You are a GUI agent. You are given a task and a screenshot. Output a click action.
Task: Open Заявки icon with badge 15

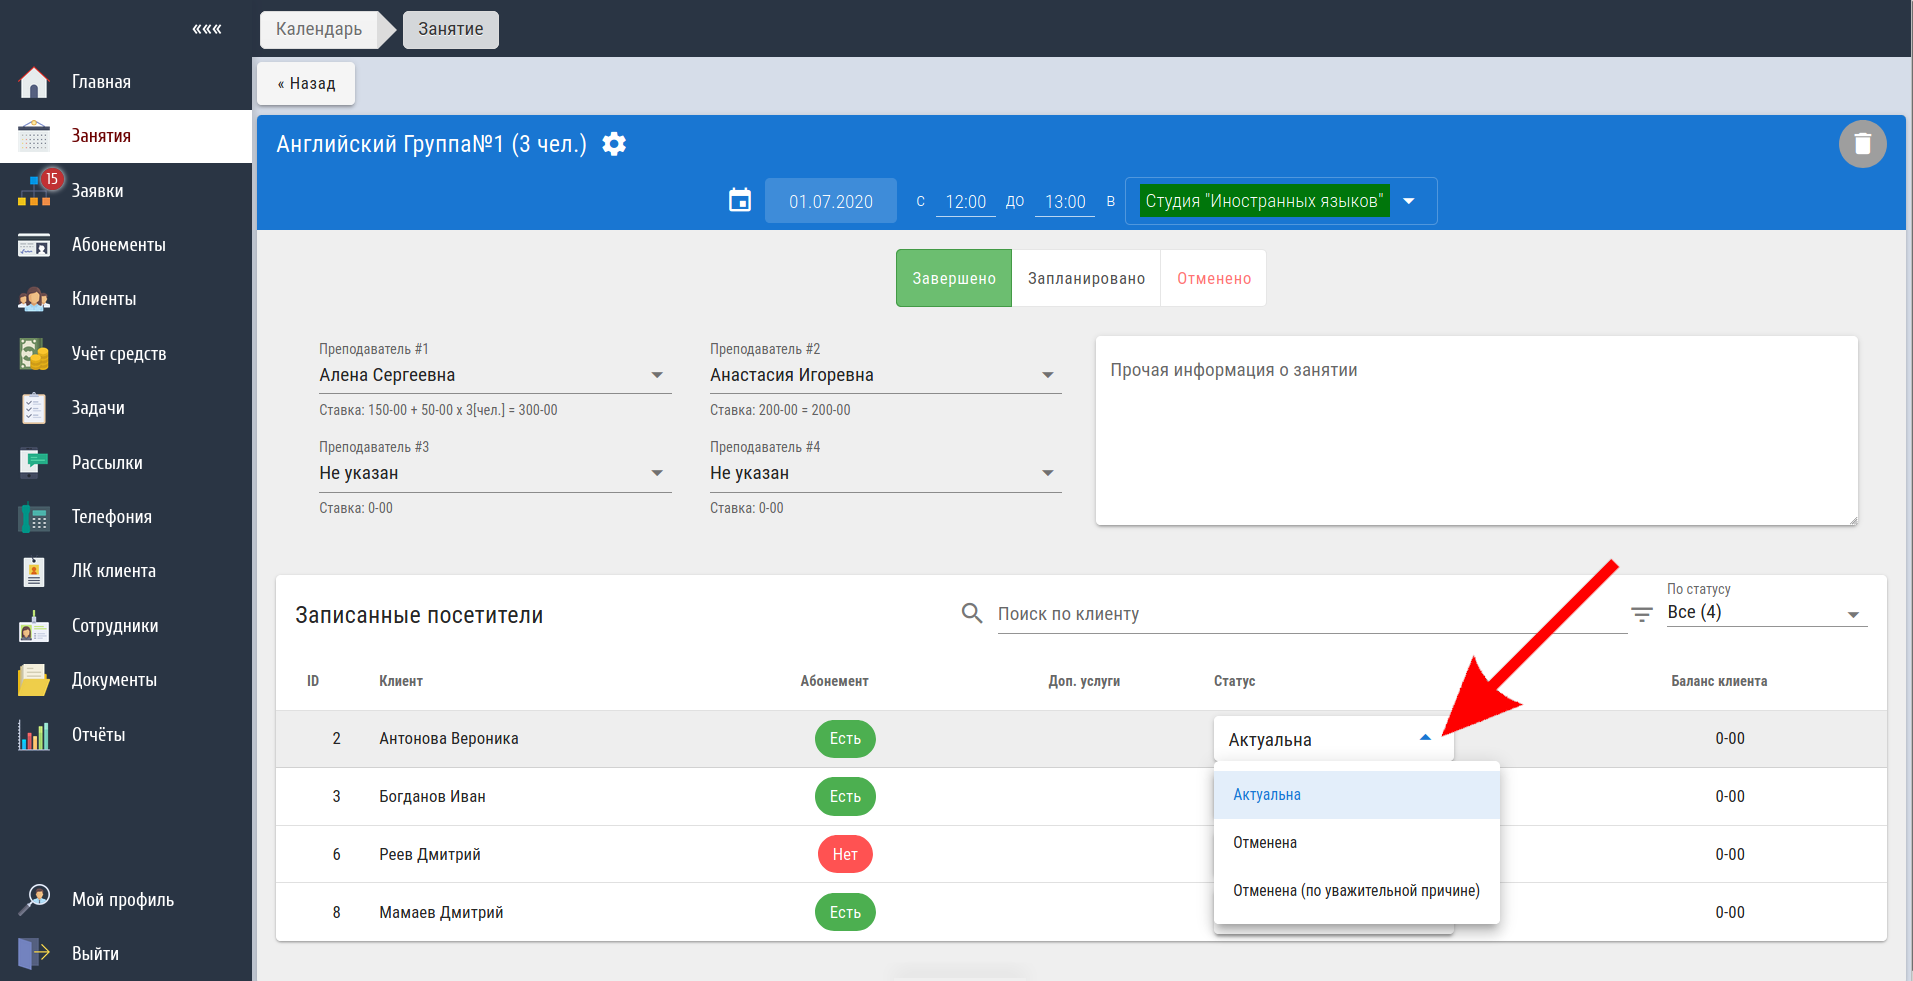pyautogui.click(x=36, y=190)
